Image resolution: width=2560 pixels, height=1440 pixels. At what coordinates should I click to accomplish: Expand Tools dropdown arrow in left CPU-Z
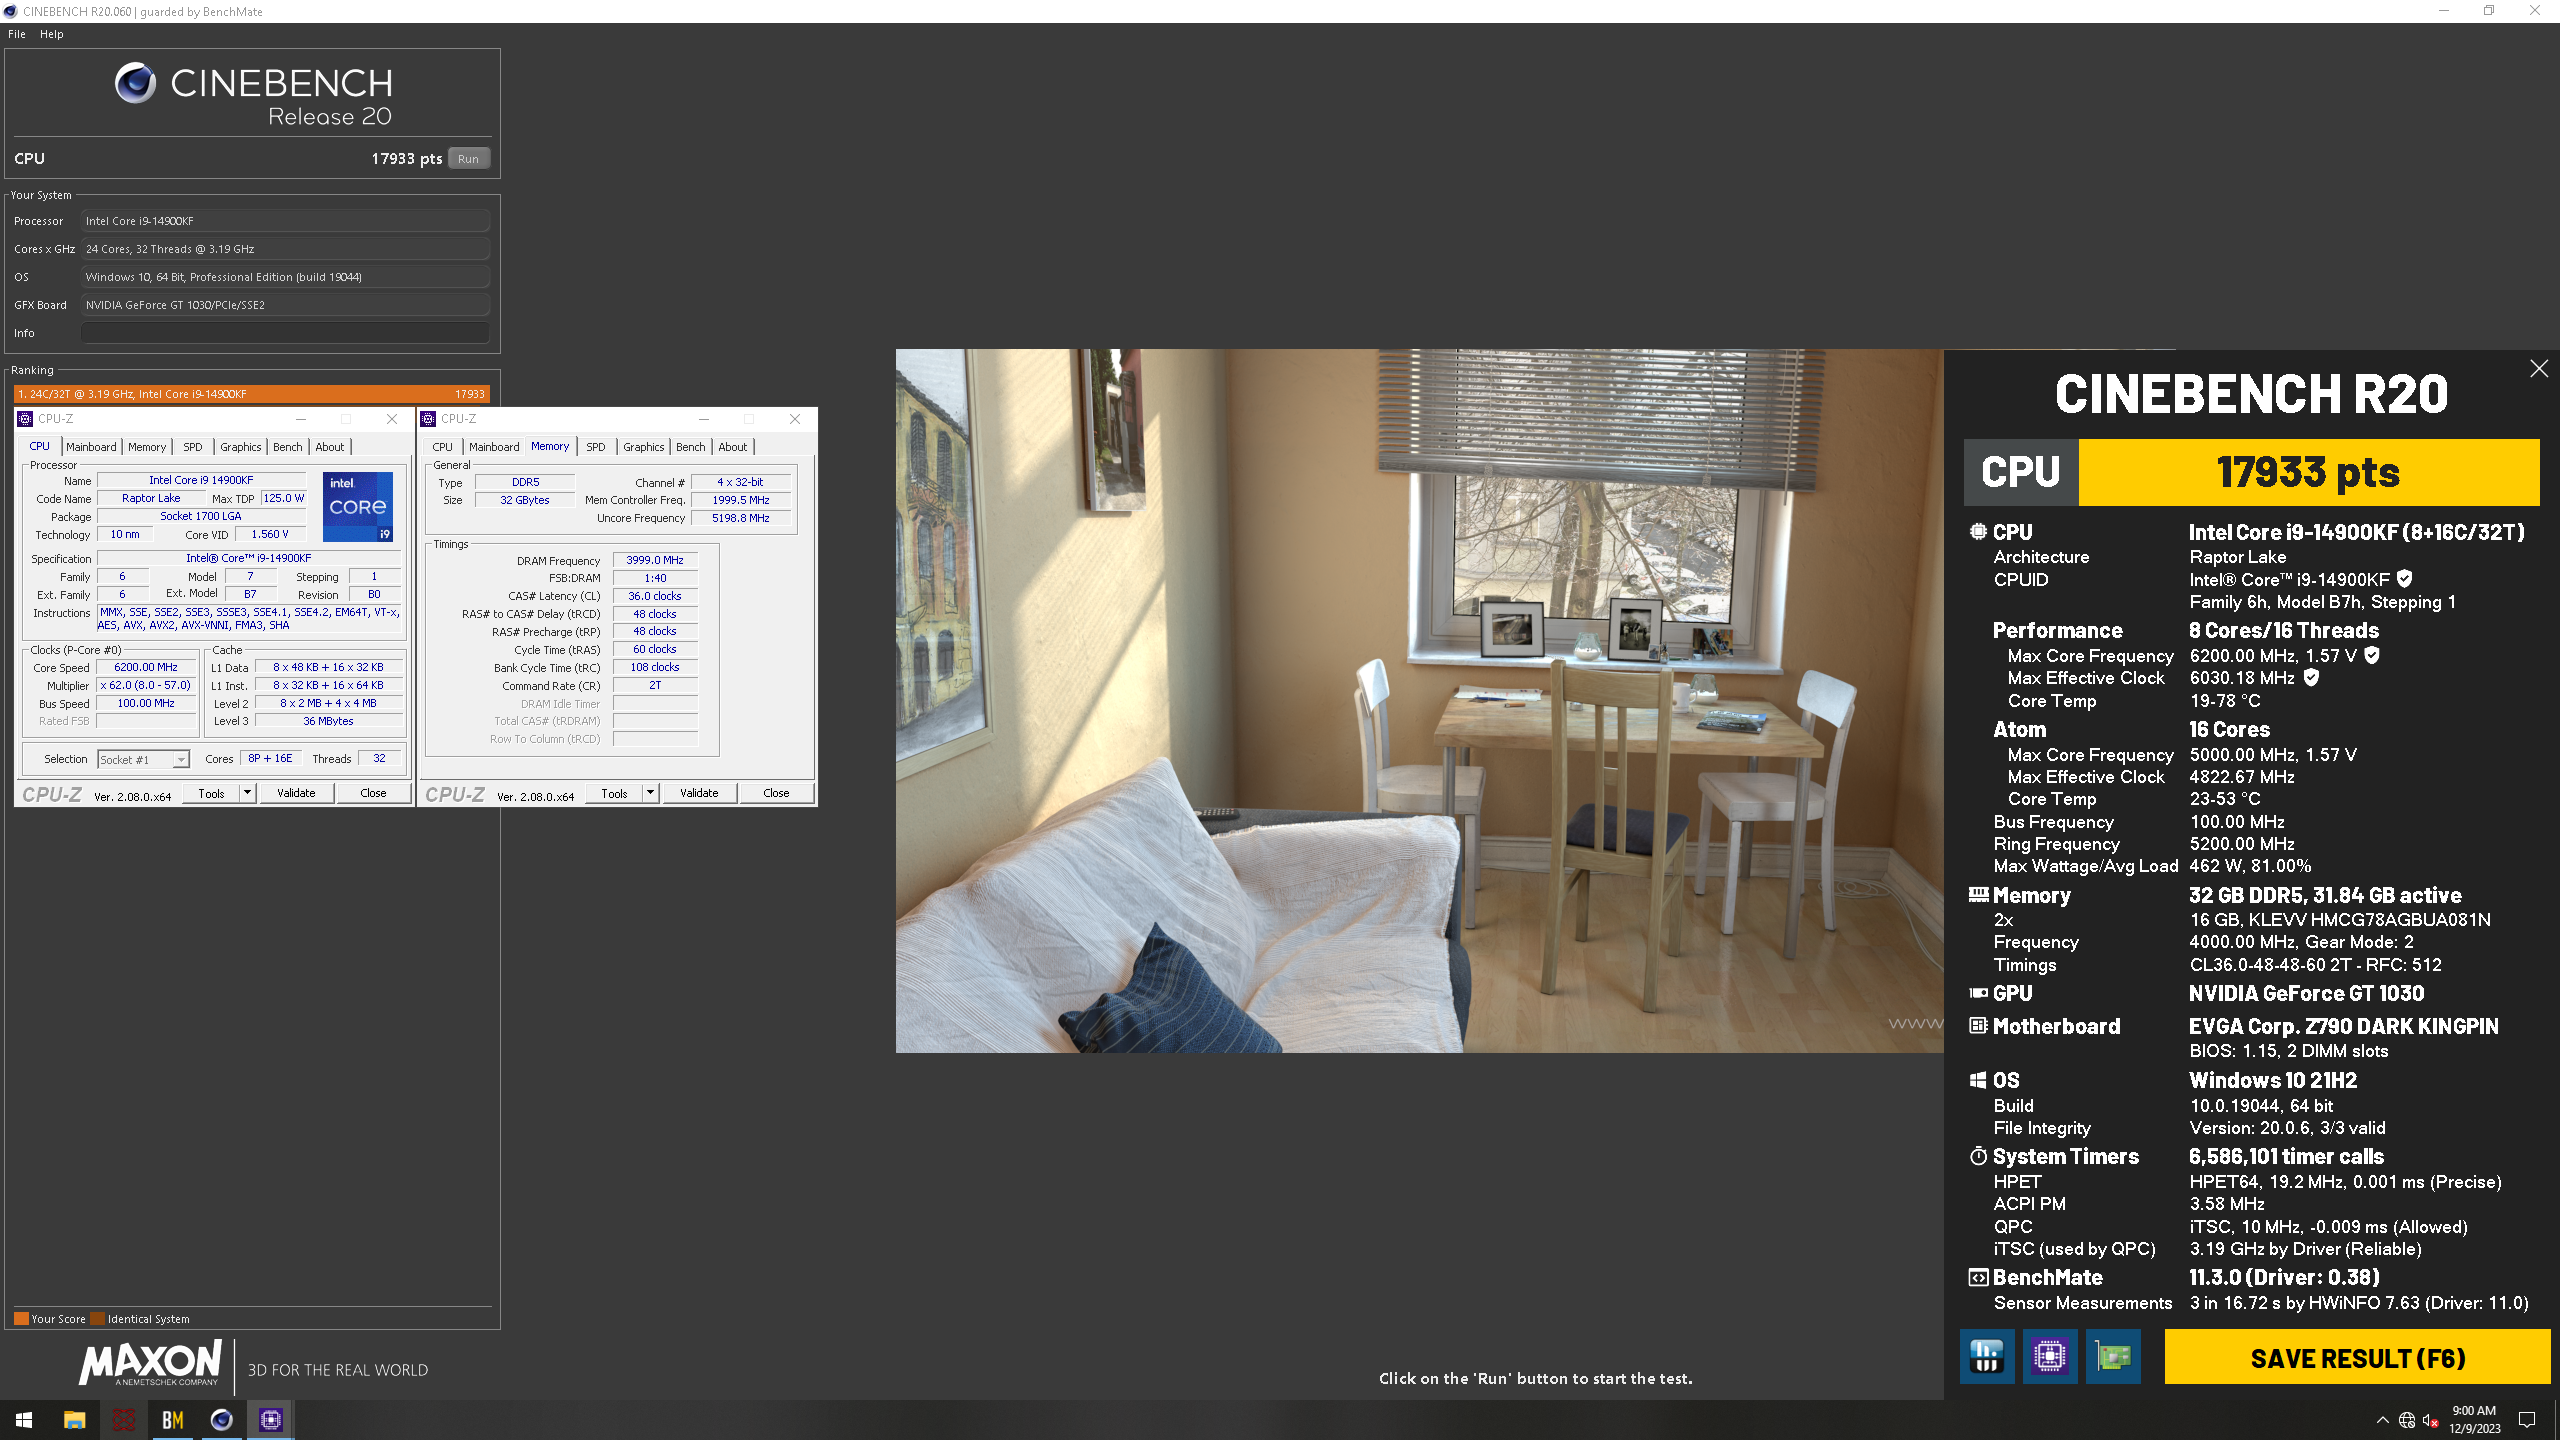pos(247,793)
